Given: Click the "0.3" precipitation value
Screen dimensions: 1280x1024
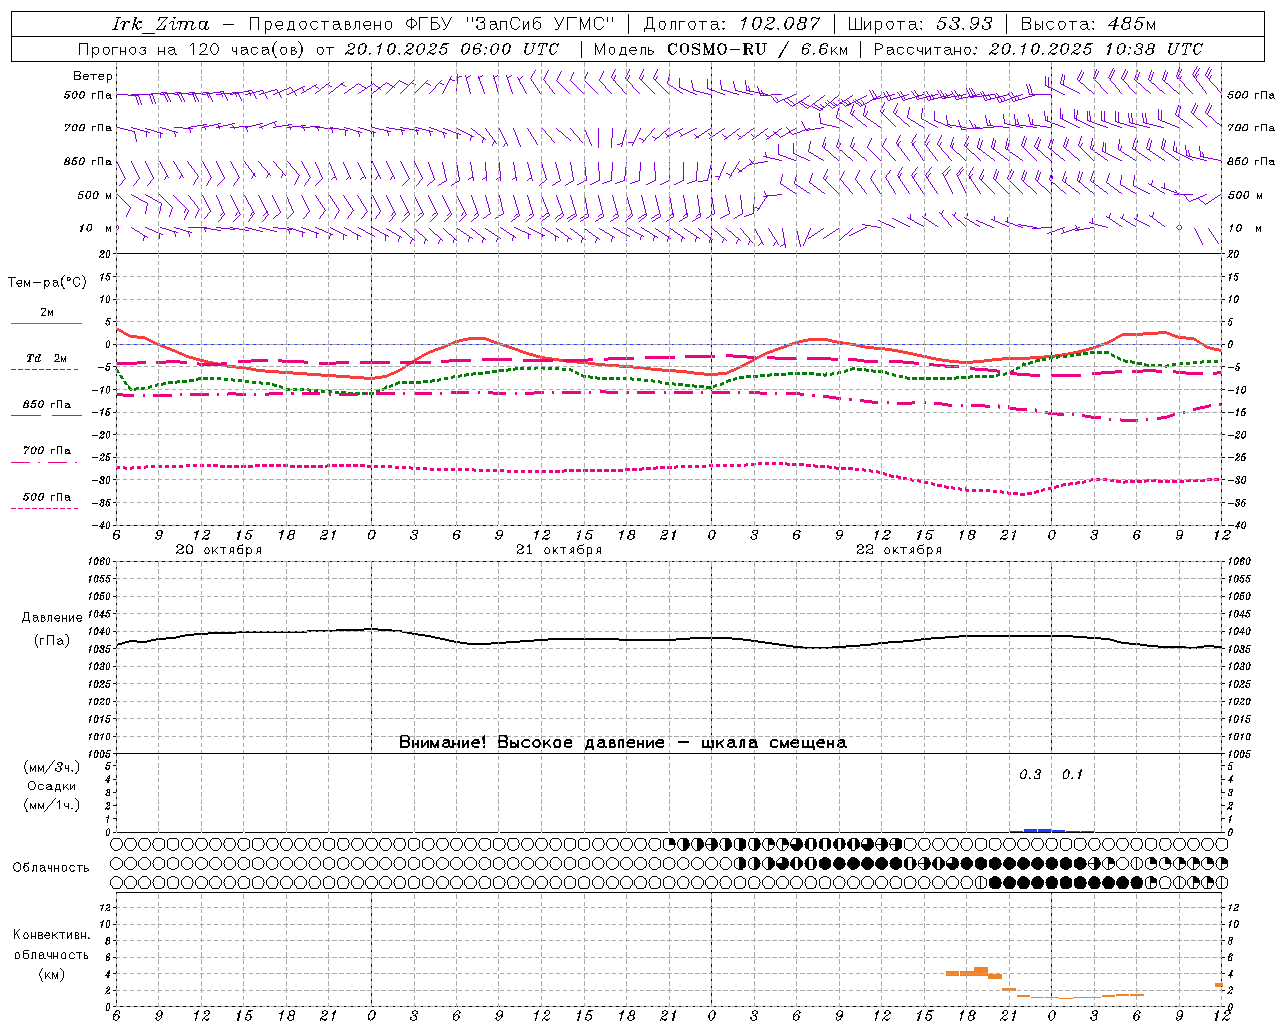Looking at the screenshot, I should 1030,775.
